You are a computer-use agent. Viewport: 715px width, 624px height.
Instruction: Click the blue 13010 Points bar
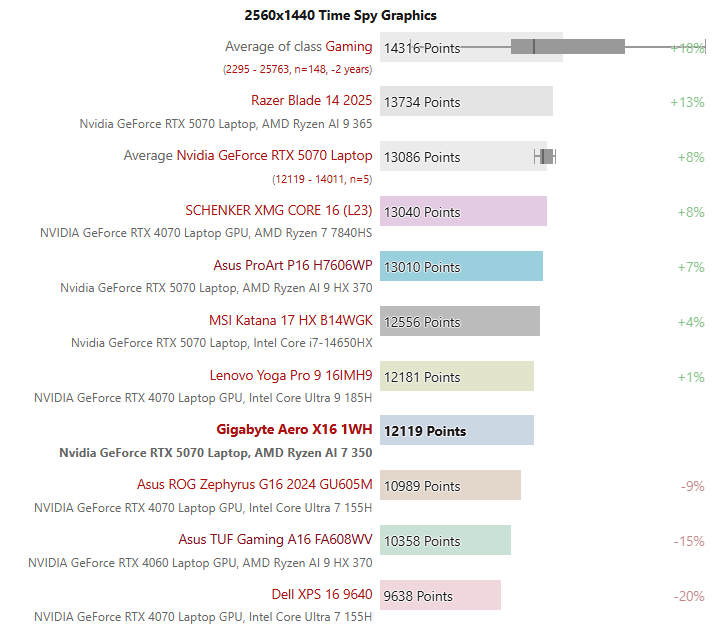pyautogui.click(x=461, y=266)
